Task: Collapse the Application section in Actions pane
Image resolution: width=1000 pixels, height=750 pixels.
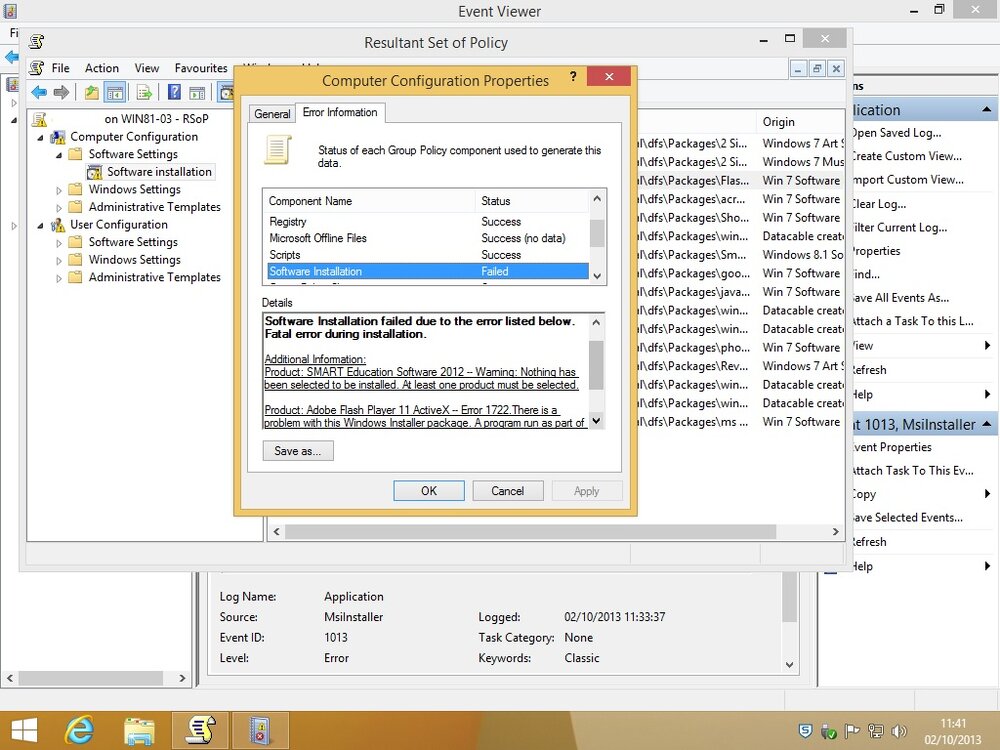Action: [987, 110]
